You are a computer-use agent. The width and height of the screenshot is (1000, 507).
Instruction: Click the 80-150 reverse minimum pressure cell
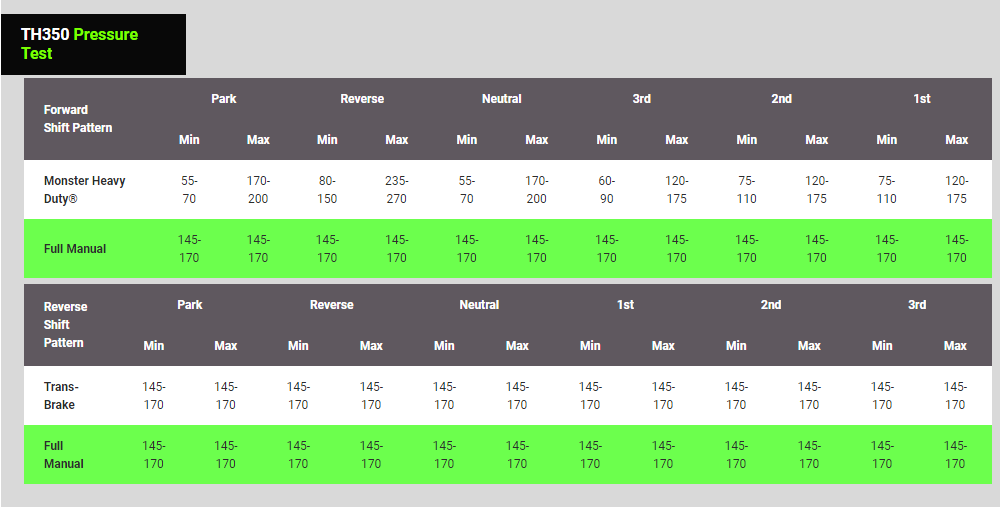click(x=327, y=190)
